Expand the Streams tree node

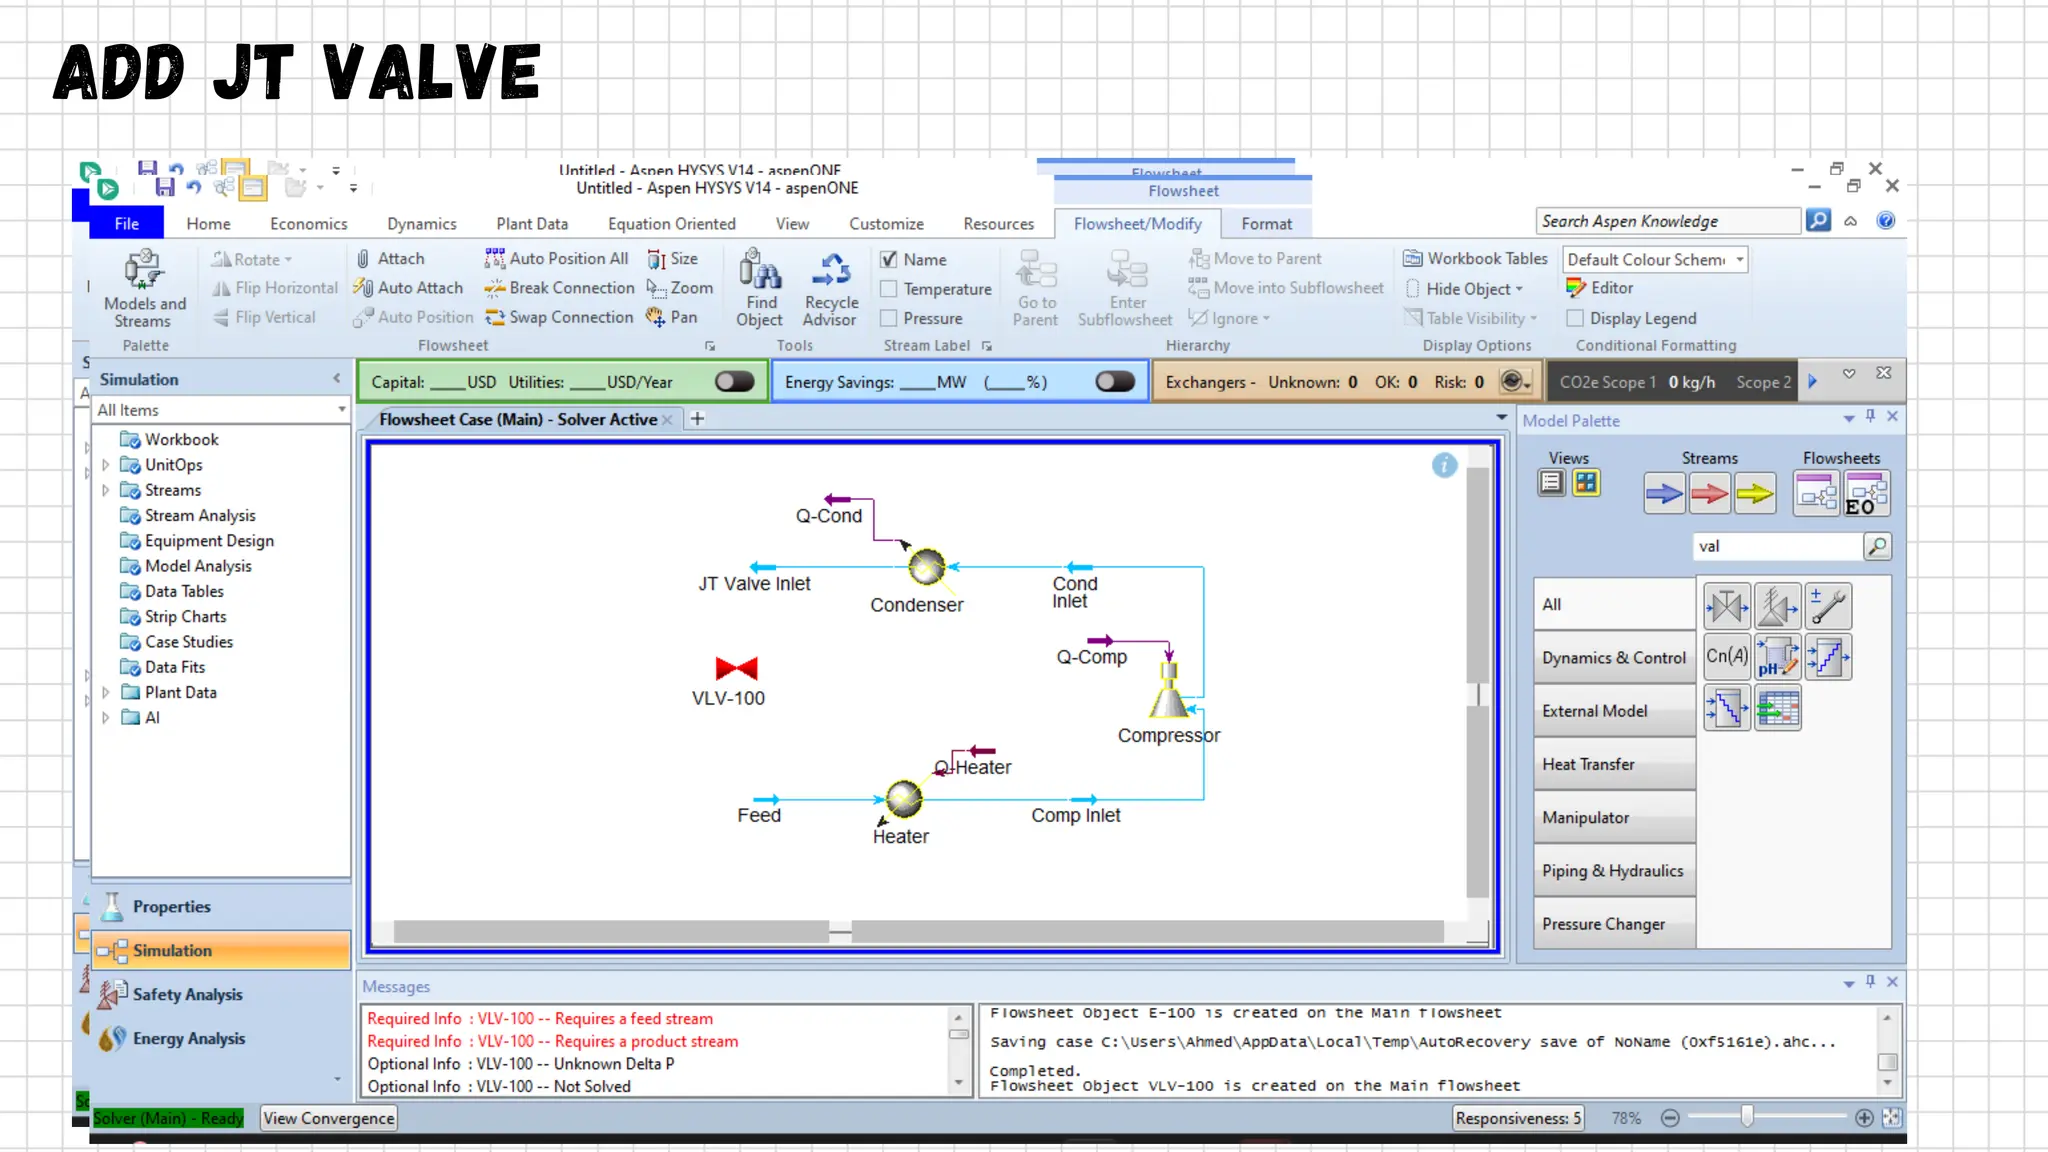pyautogui.click(x=106, y=490)
